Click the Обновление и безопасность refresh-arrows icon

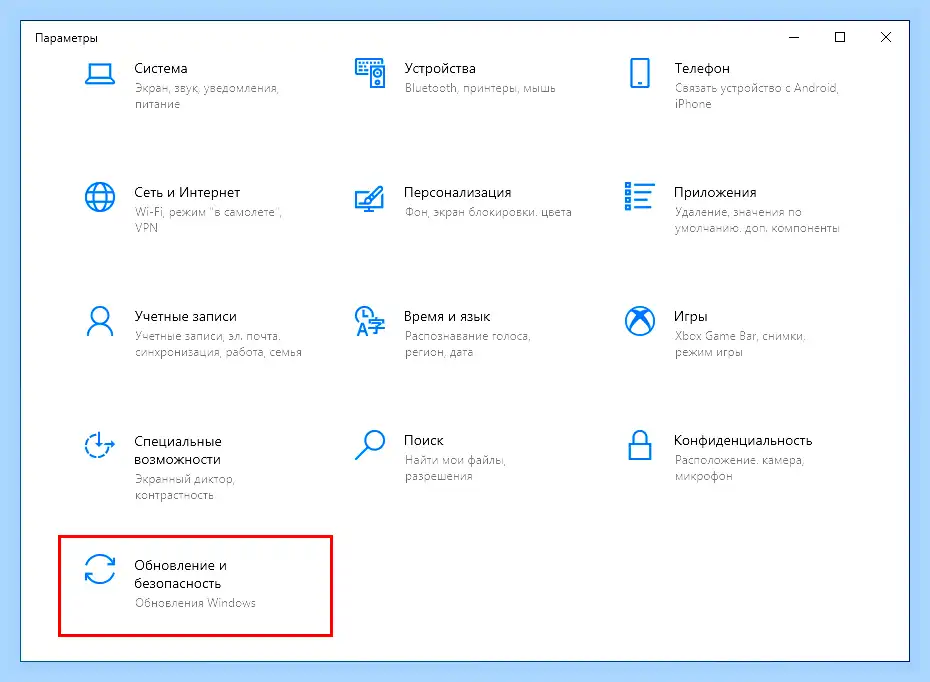point(100,569)
